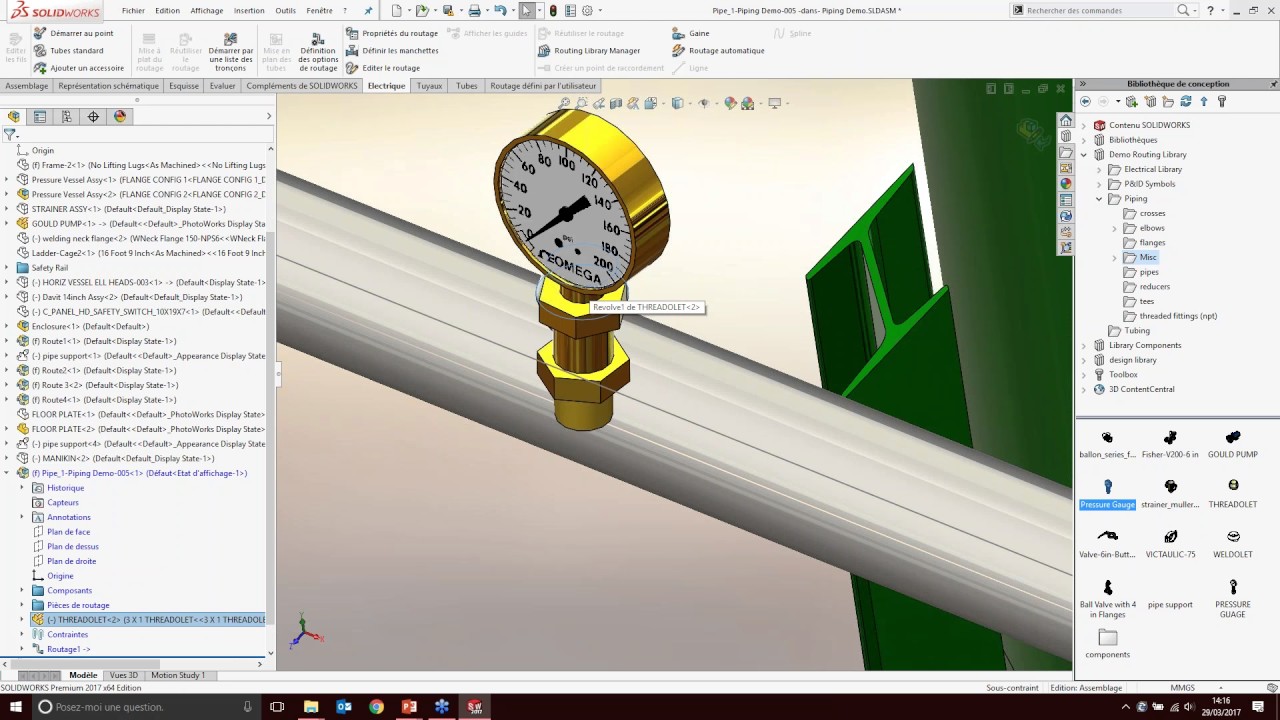1280x720 pixels.
Task: Select the WELDOLET library part
Action: pyautogui.click(x=1233, y=544)
